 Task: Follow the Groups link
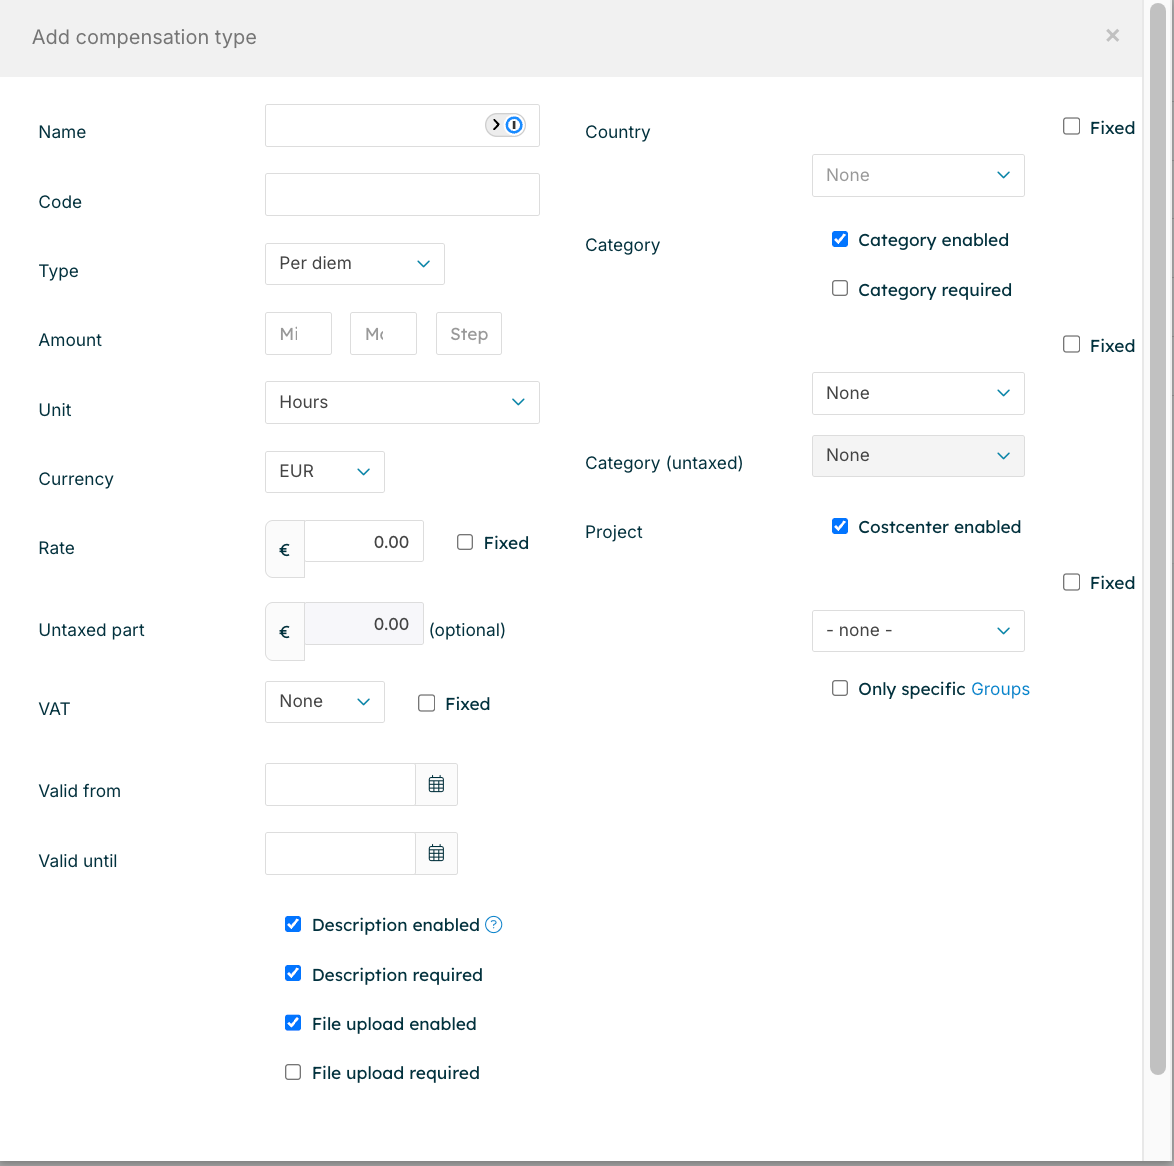[x=1000, y=689]
